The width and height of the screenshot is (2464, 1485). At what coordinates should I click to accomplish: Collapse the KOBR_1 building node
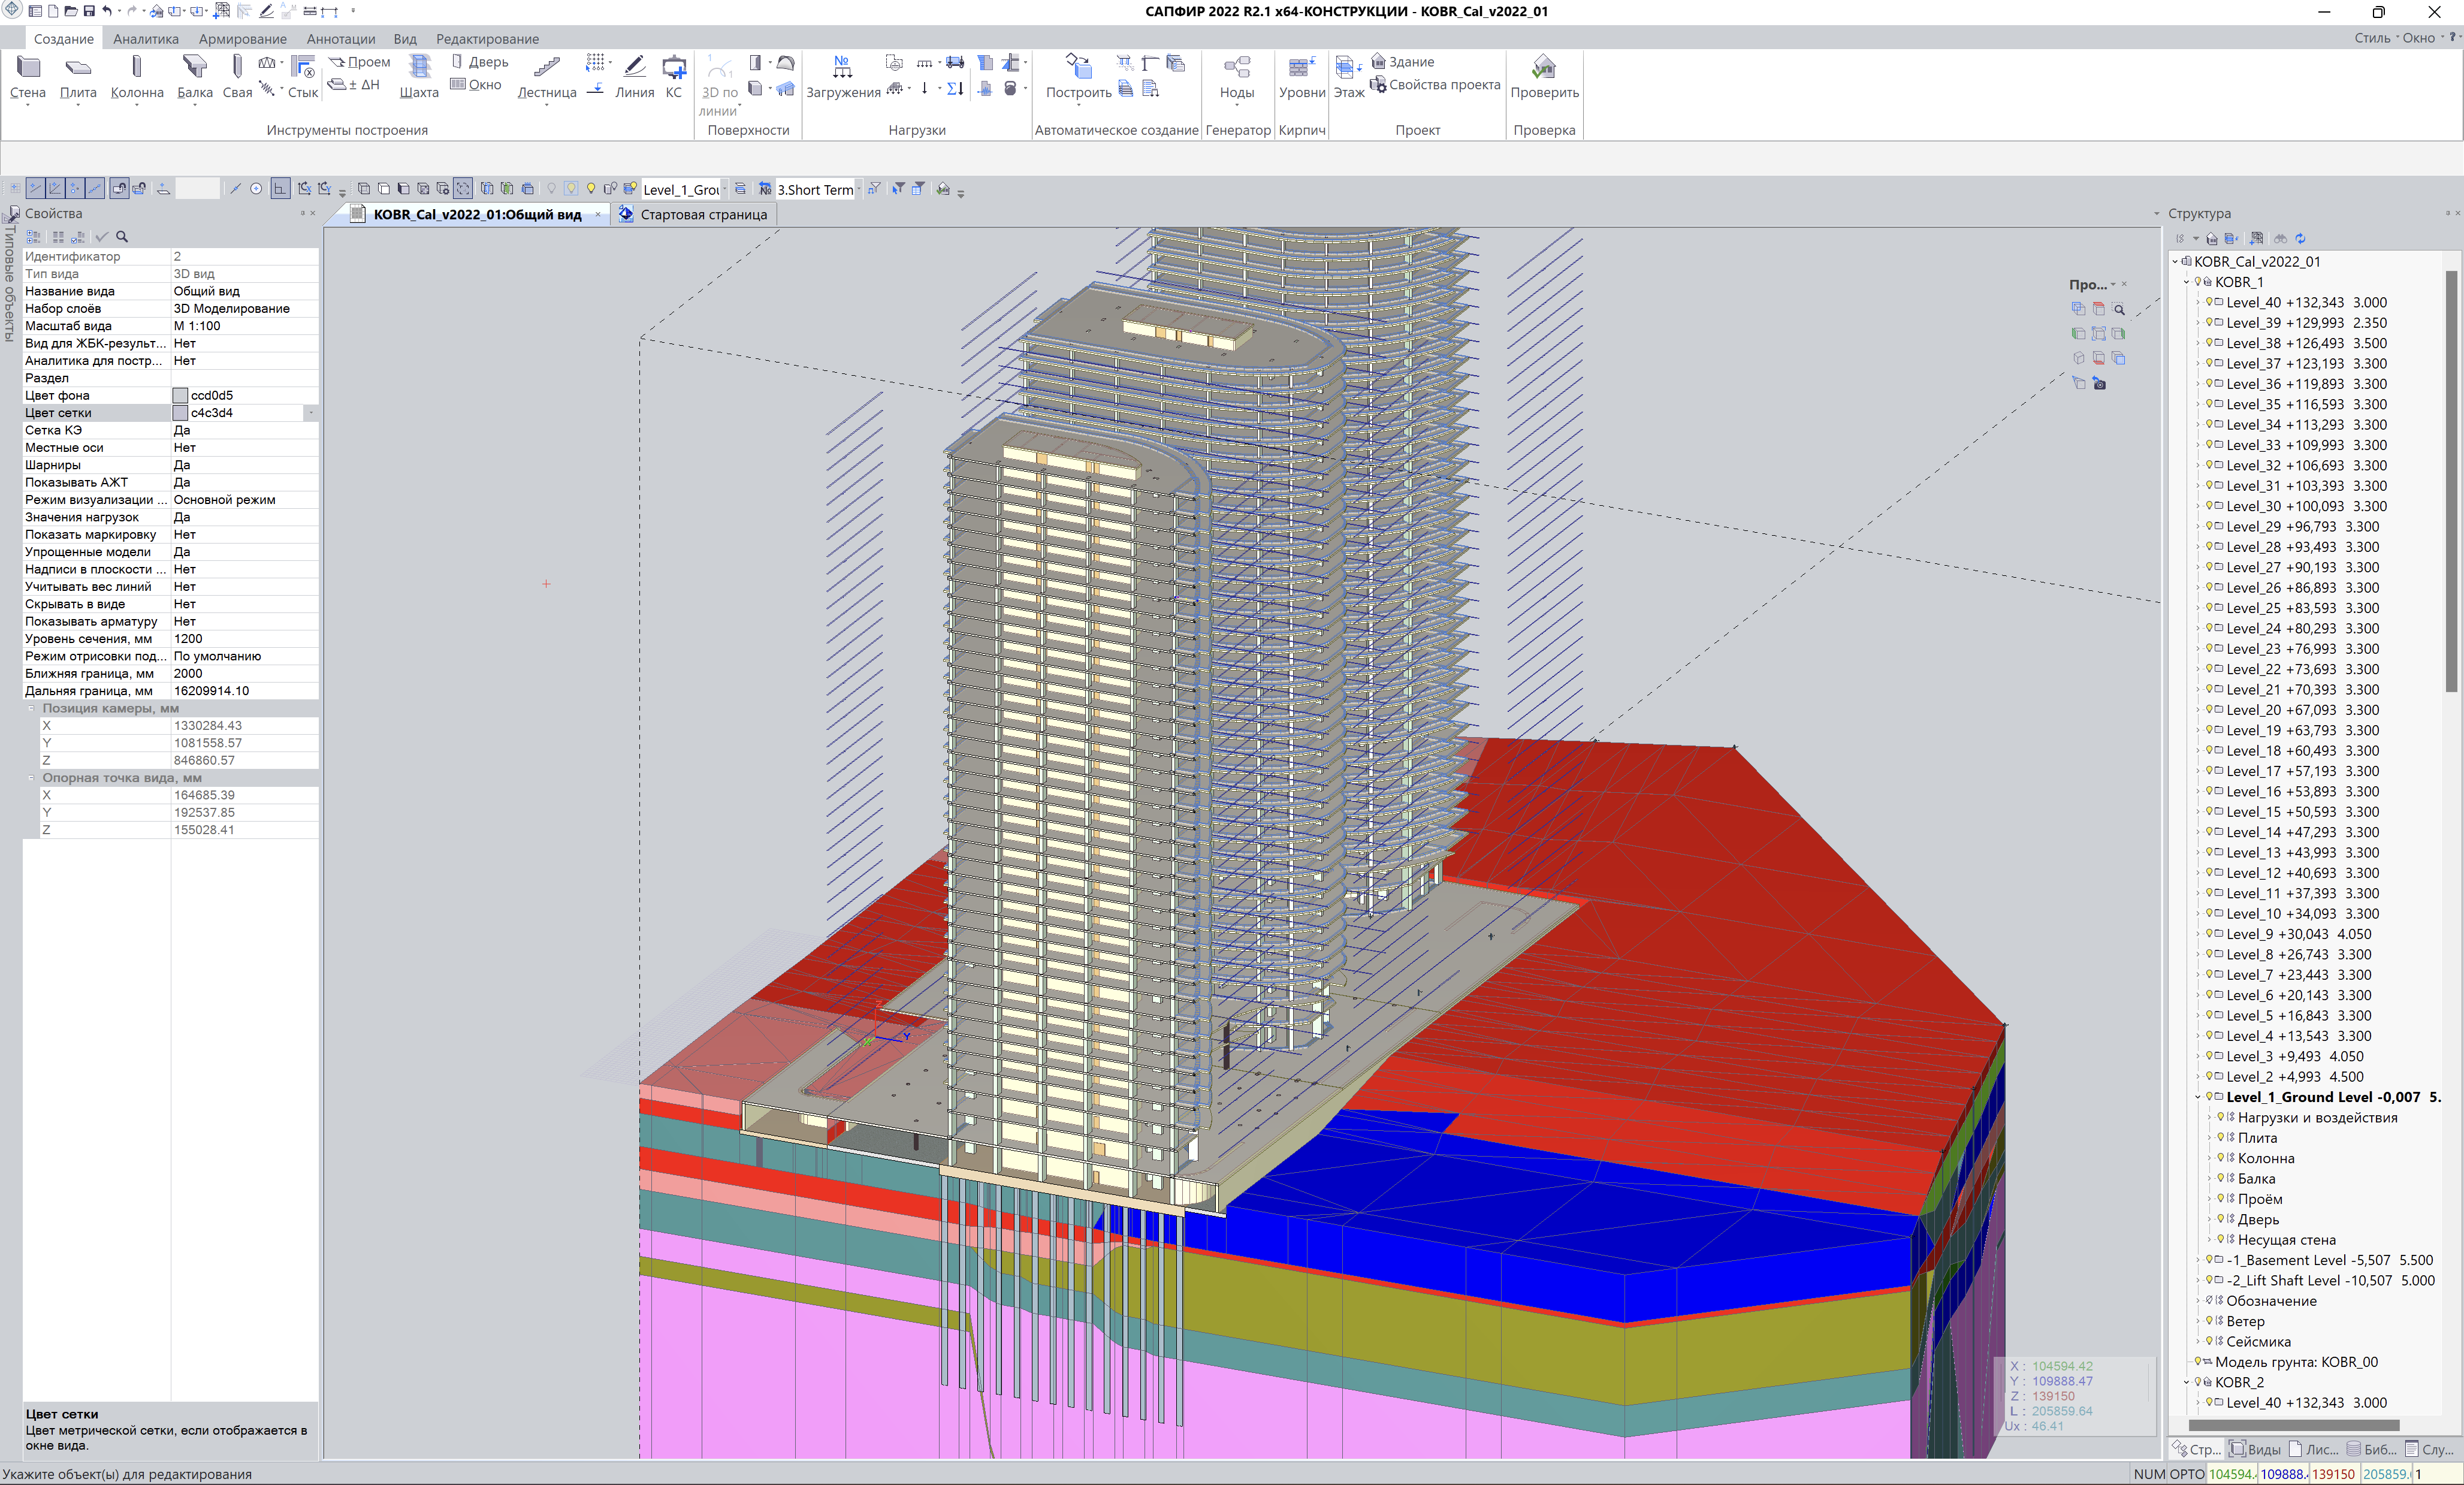coord(2186,282)
